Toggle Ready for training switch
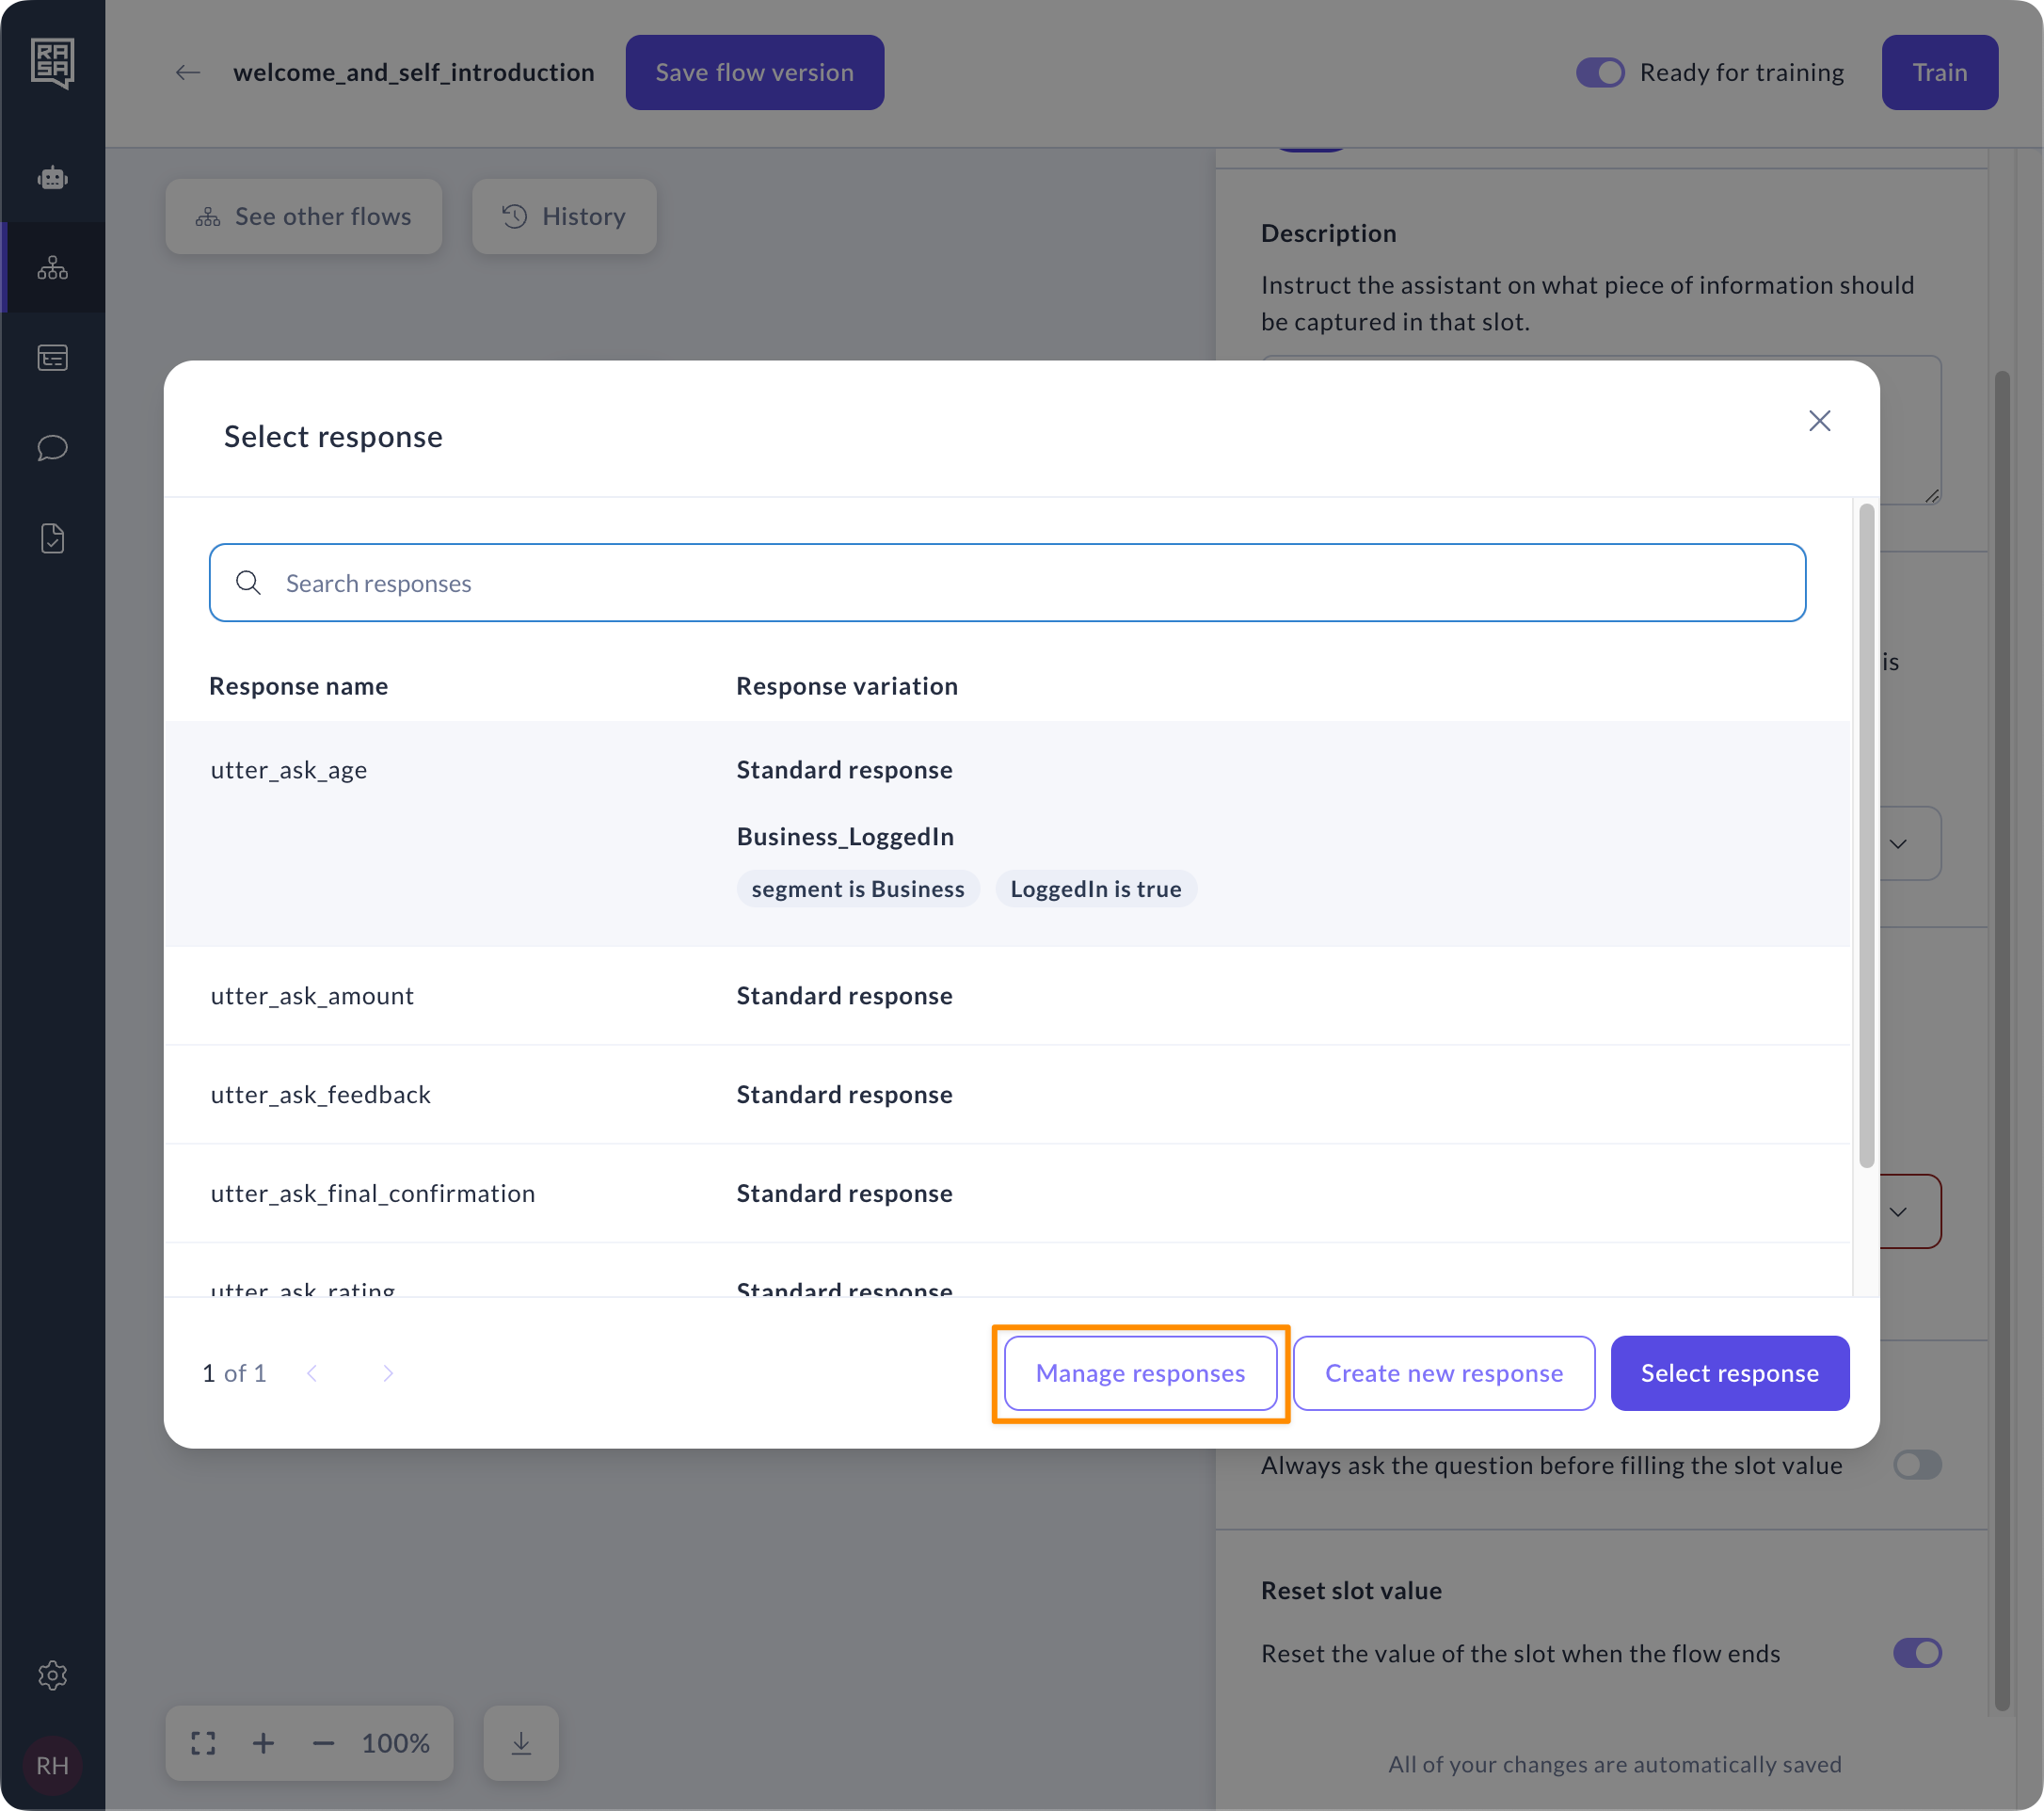 1600,72
